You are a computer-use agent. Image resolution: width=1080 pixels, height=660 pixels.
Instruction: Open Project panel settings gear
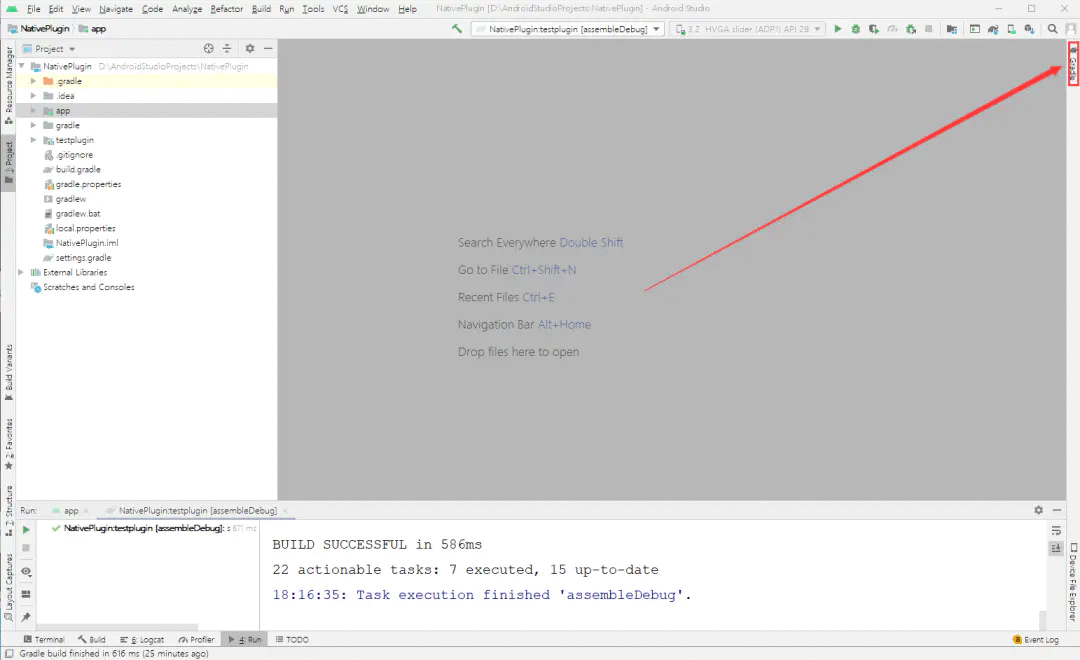(x=250, y=48)
